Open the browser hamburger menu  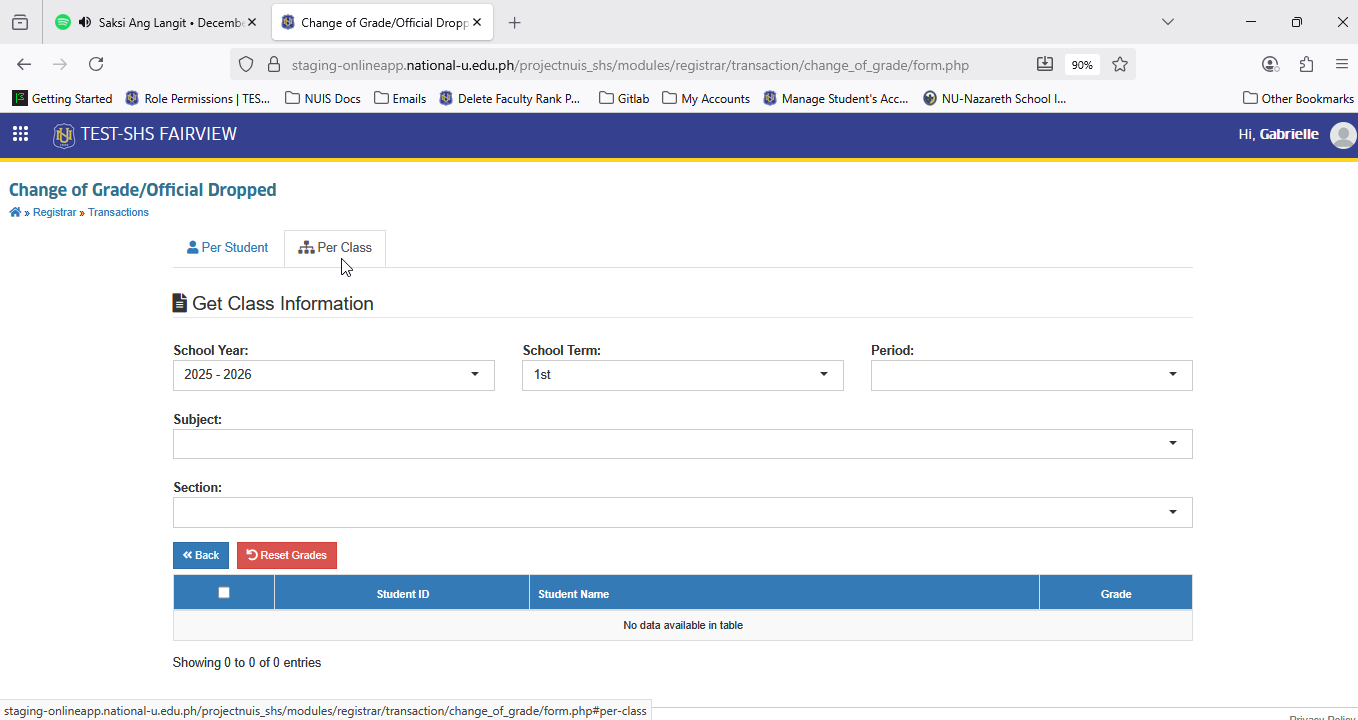1342,64
